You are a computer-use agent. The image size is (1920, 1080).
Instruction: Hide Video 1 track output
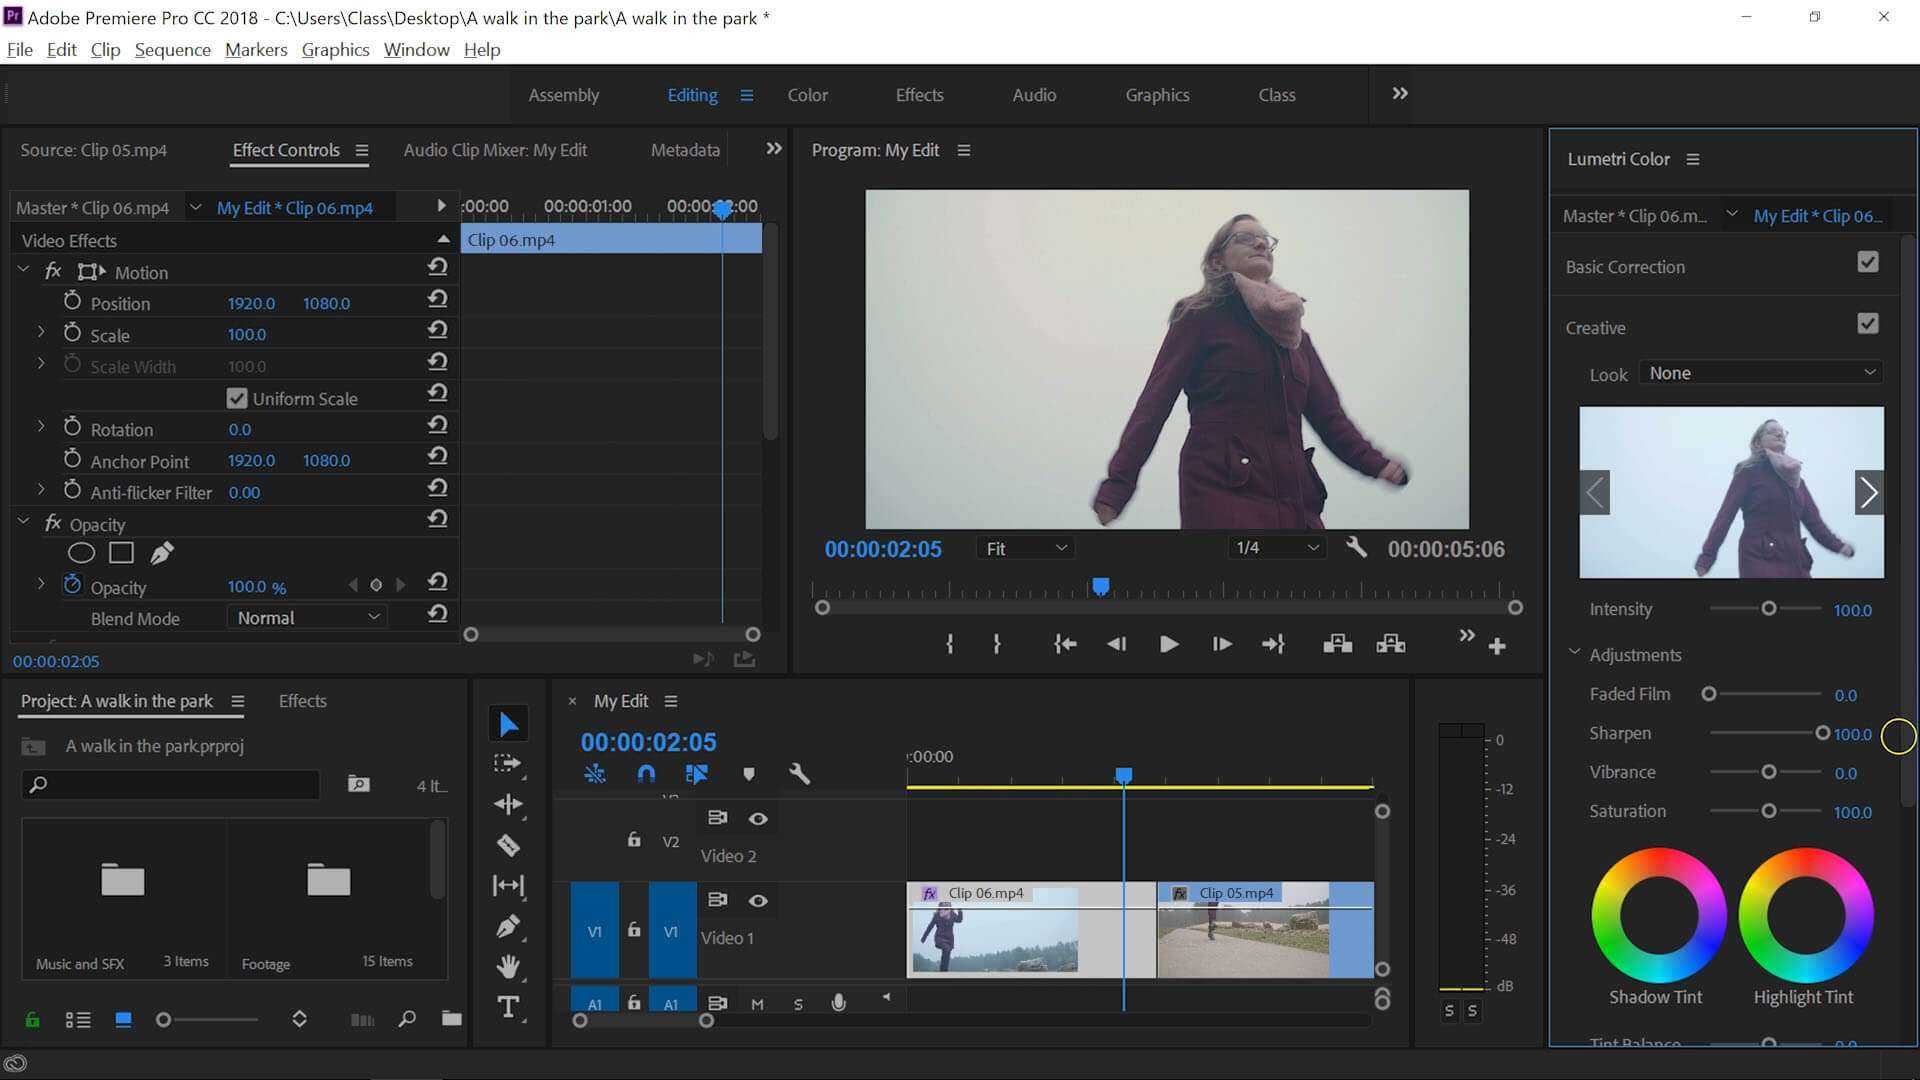click(758, 901)
